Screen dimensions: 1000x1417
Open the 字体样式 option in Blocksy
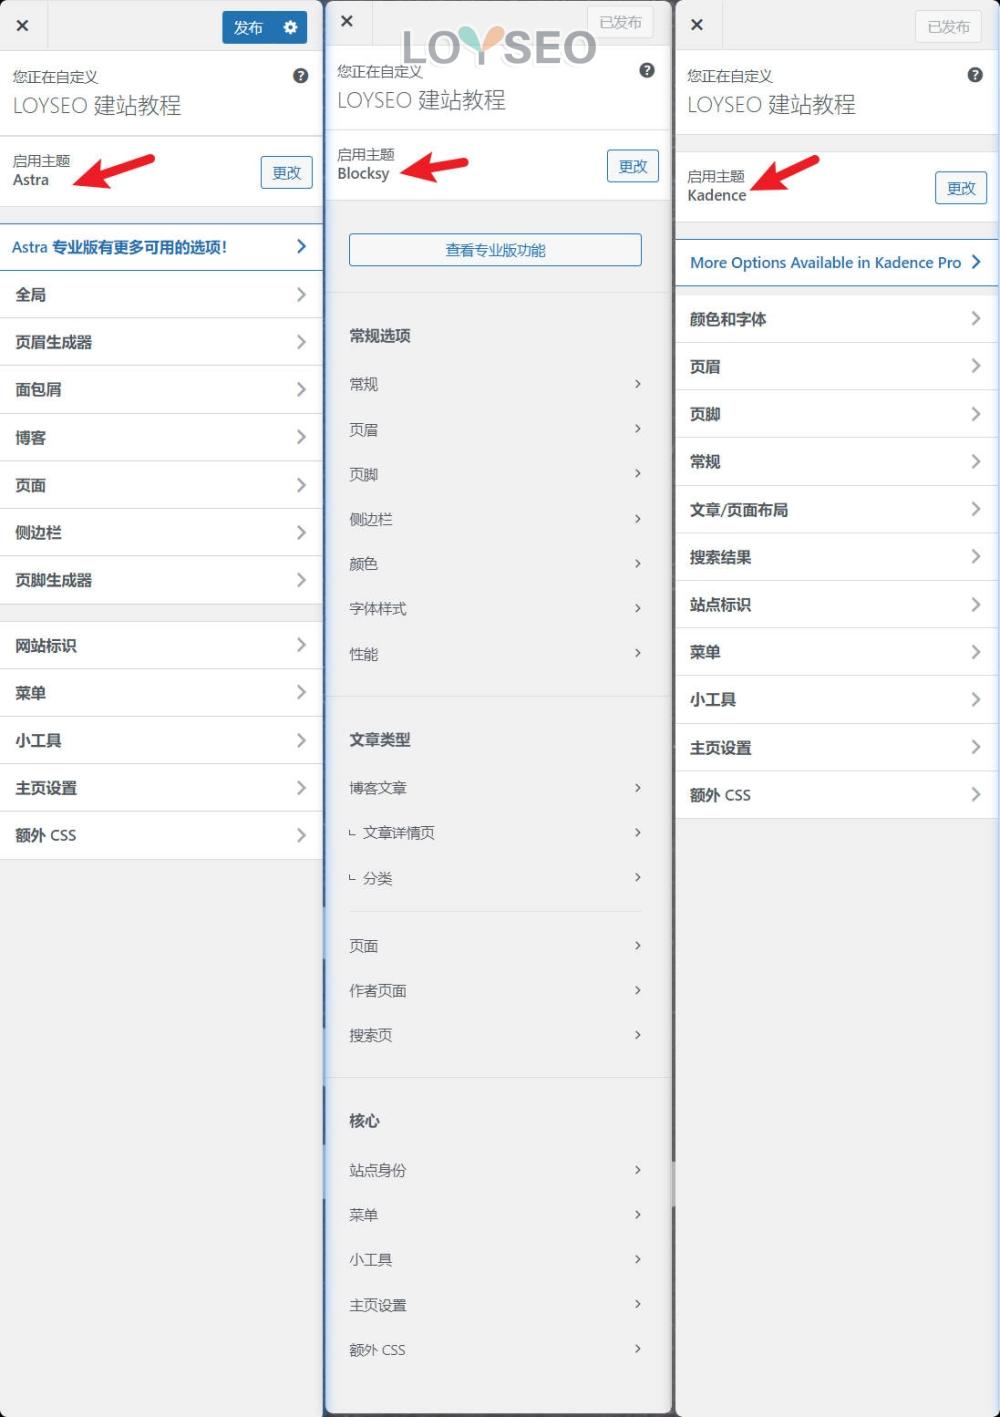pos(495,608)
